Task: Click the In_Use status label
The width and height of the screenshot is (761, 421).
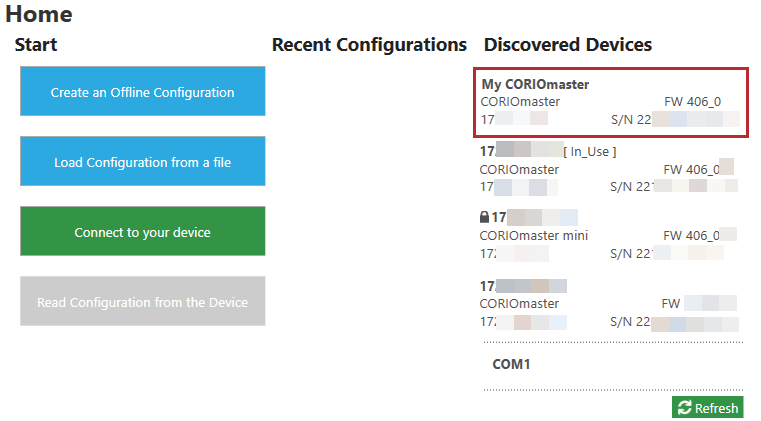Action: pos(589,151)
